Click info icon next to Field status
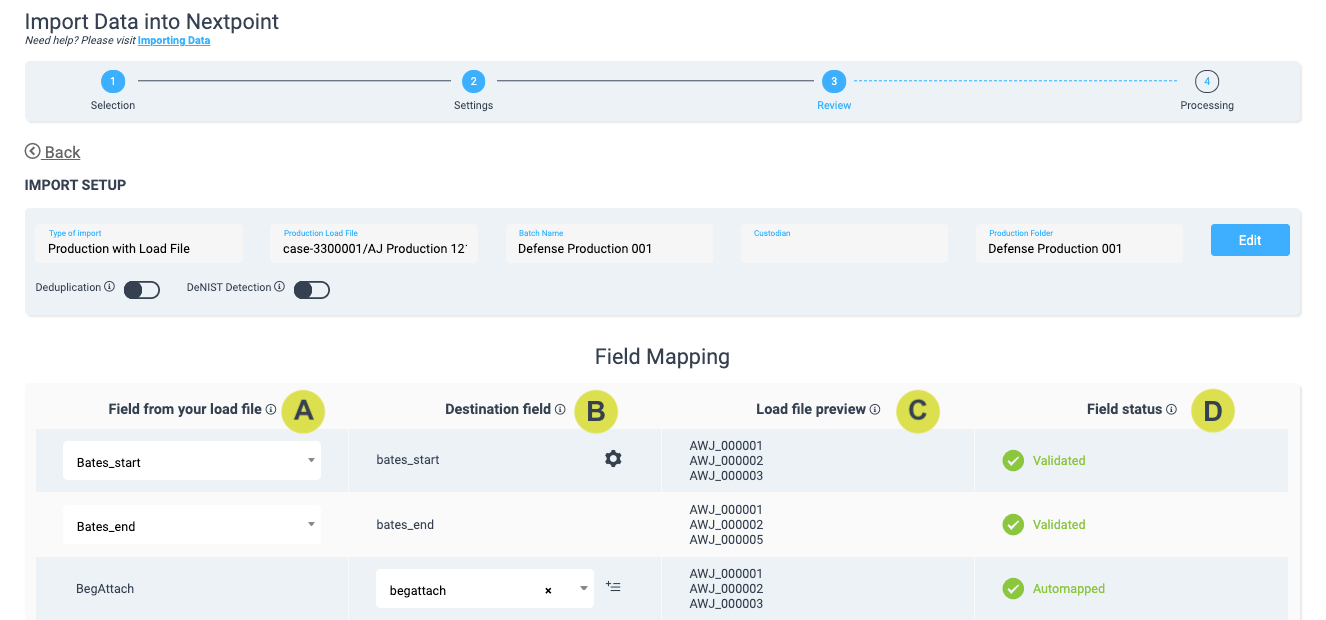The height and width of the screenshot is (620, 1326). pyautogui.click(x=1171, y=409)
